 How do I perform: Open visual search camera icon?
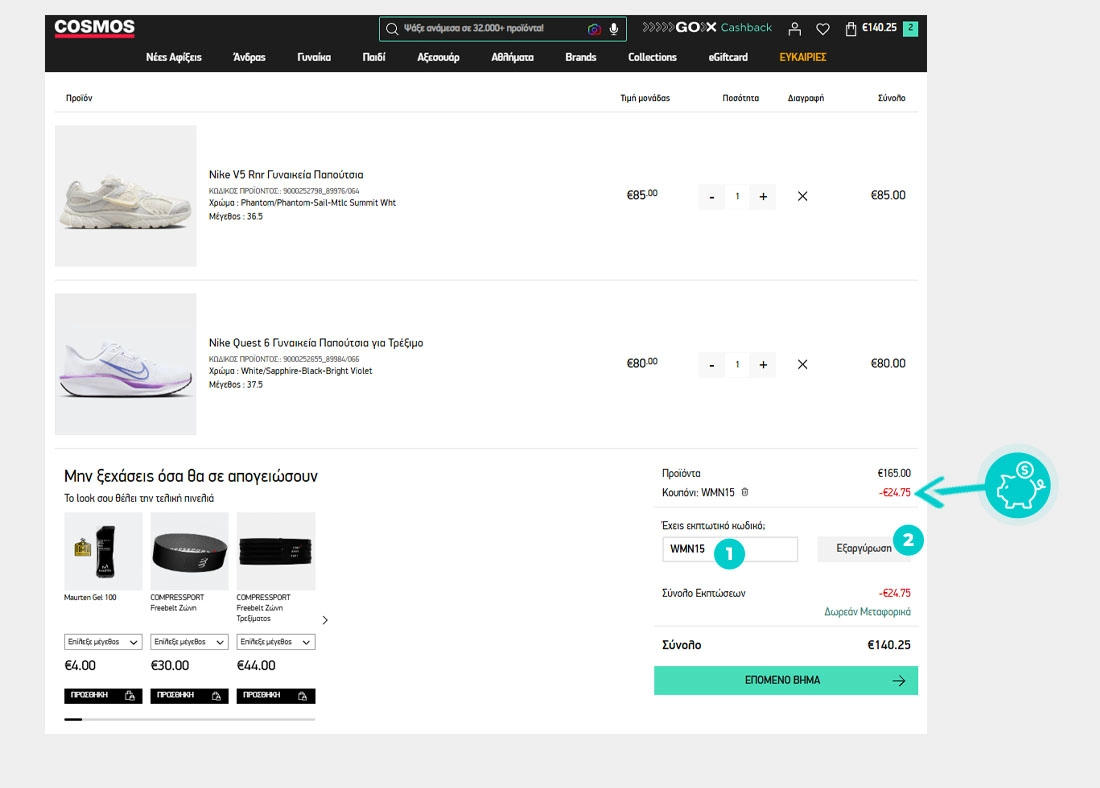pos(594,29)
